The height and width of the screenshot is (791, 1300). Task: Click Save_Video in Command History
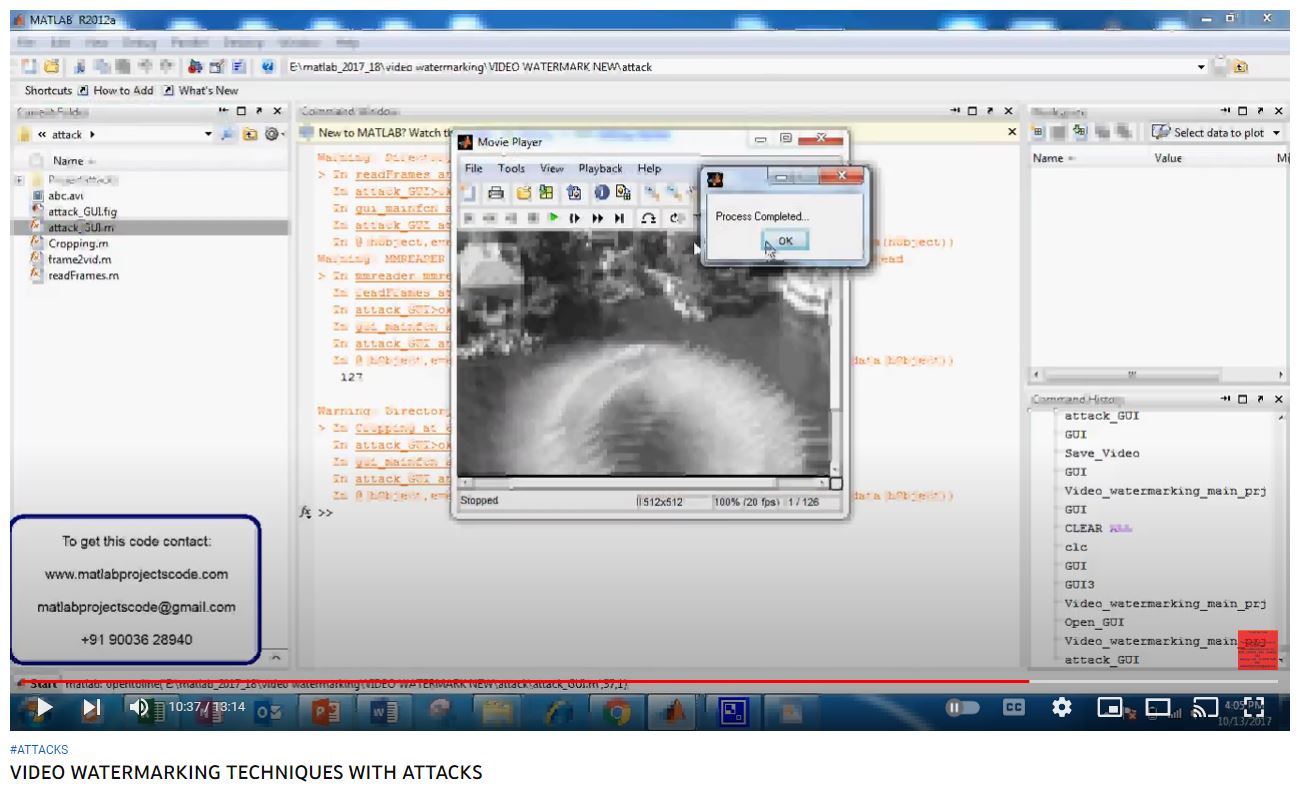pyautogui.click(x=1102, y=453)
